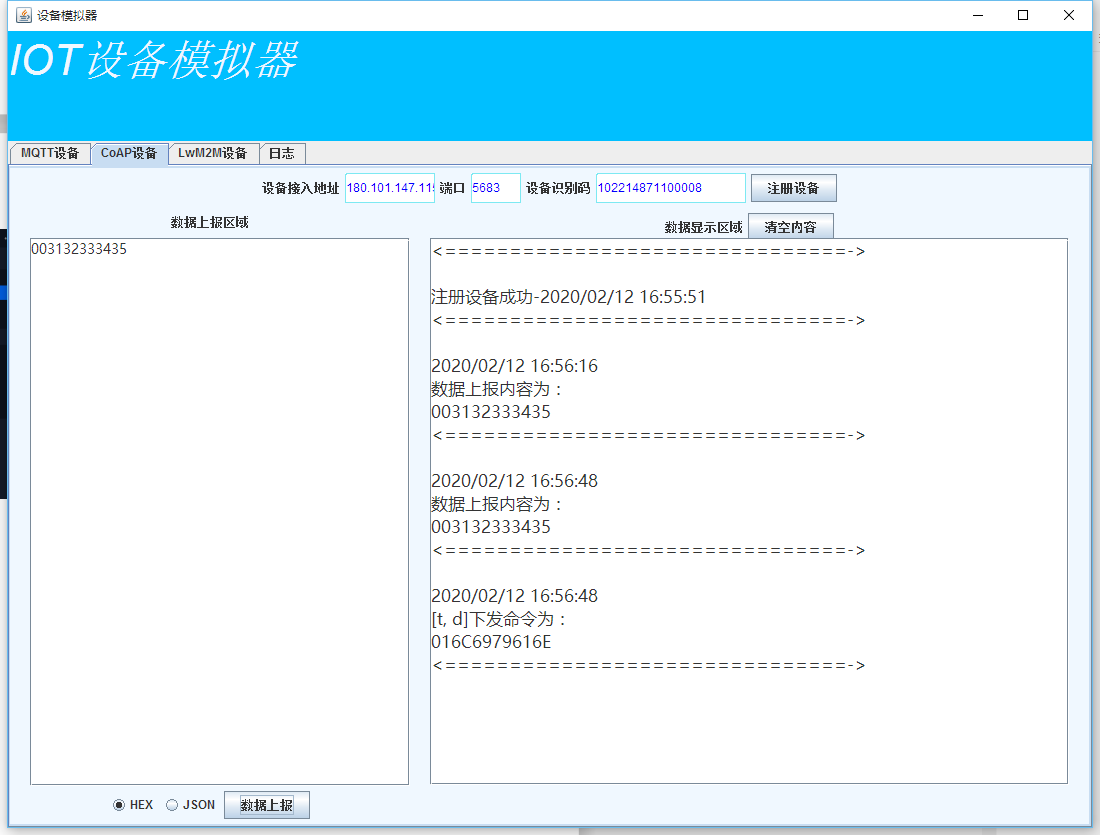Click the 003132333435 text in 数据上报区域
Screen dimensions: 1100x835
pos(79,250)
